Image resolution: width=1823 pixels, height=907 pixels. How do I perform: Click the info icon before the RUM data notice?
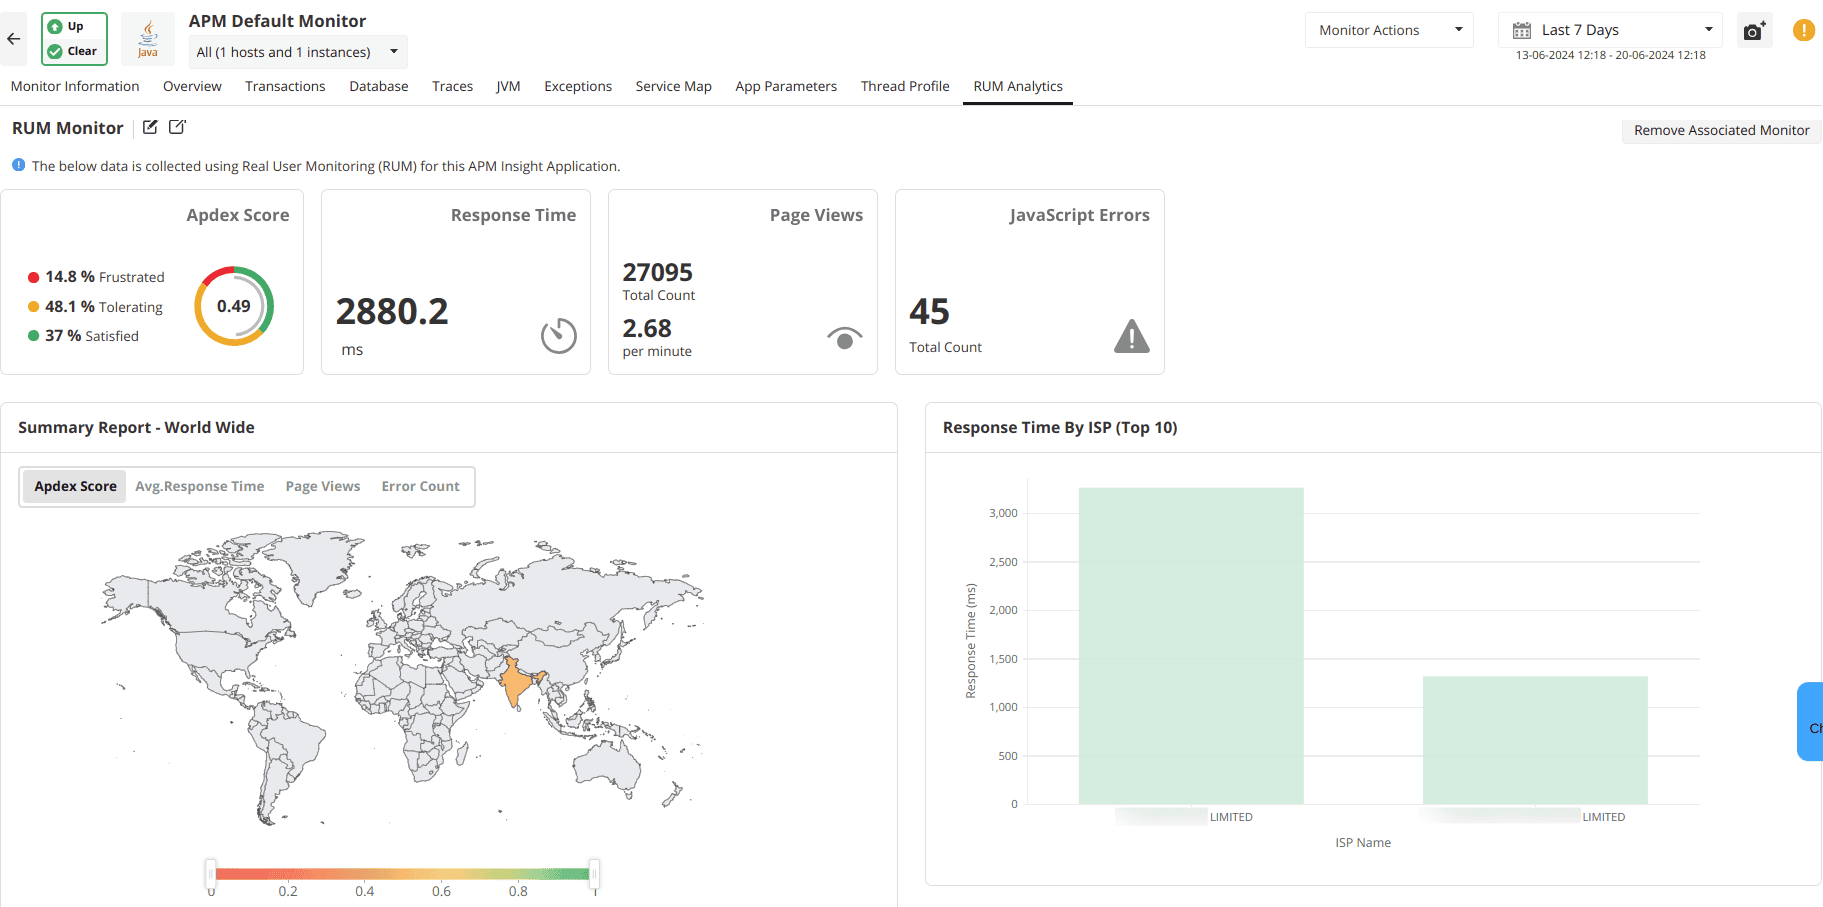coord(18,165)
